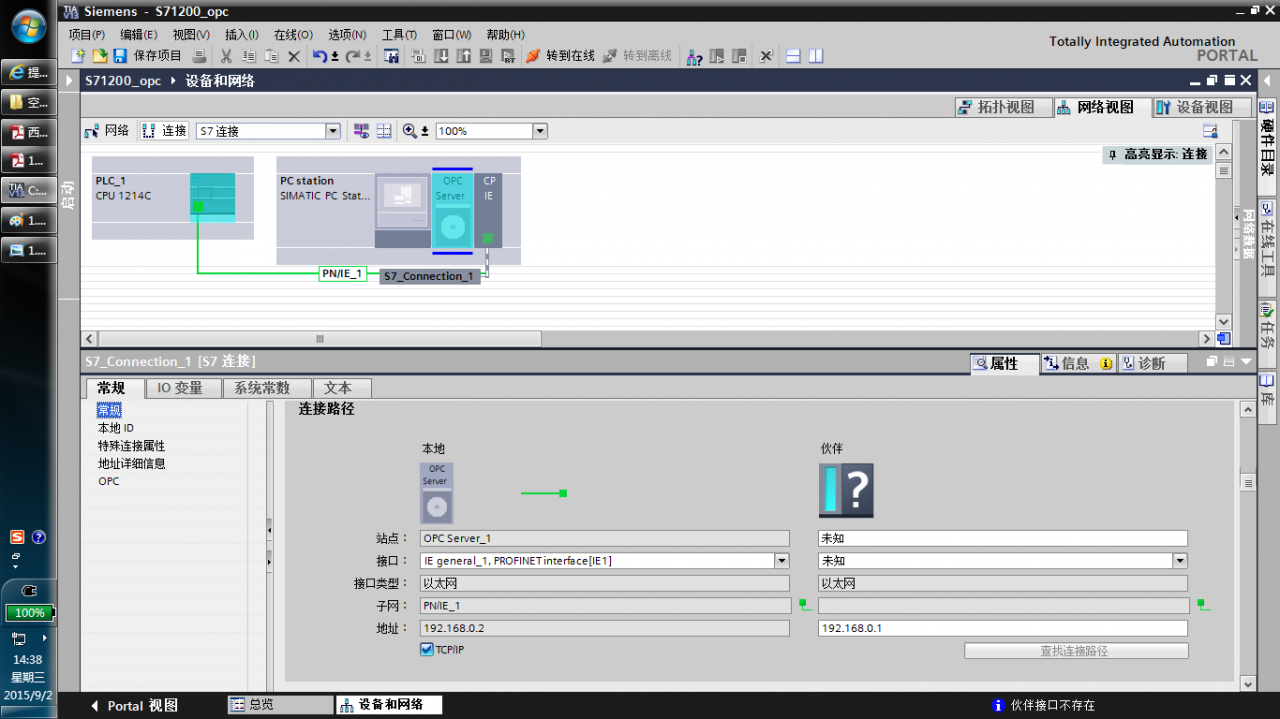Viewport: 1280px width, 719px height.
Task: Click the PLC_1 CPU 1214C device
Action: coord(172,197)
